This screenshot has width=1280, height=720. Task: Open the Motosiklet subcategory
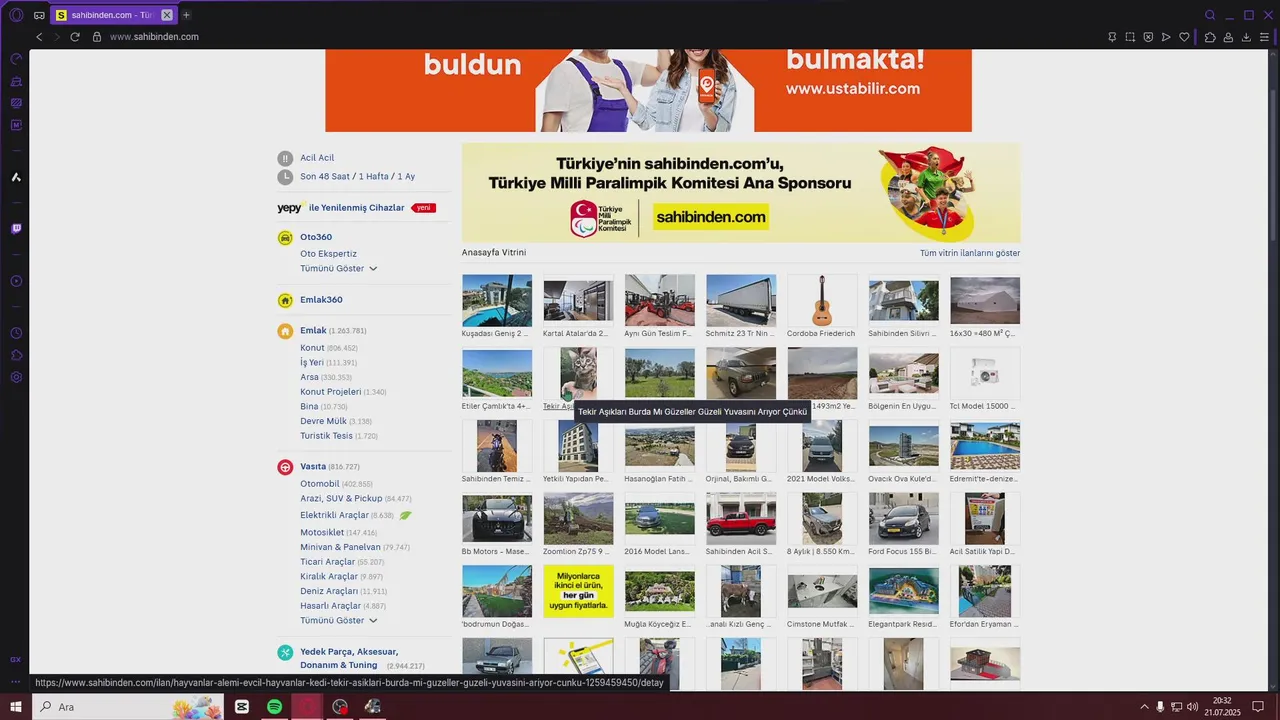click(x=322, y=533)
